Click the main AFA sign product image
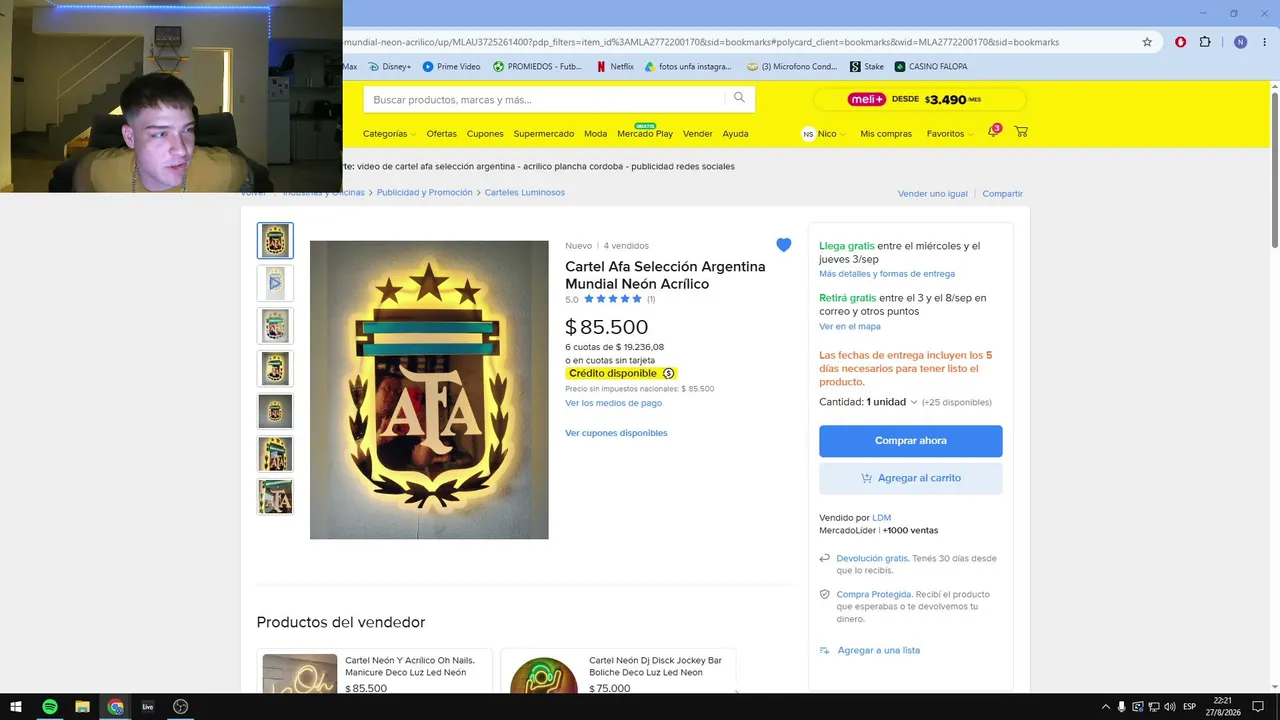 [x=429, y=390]
